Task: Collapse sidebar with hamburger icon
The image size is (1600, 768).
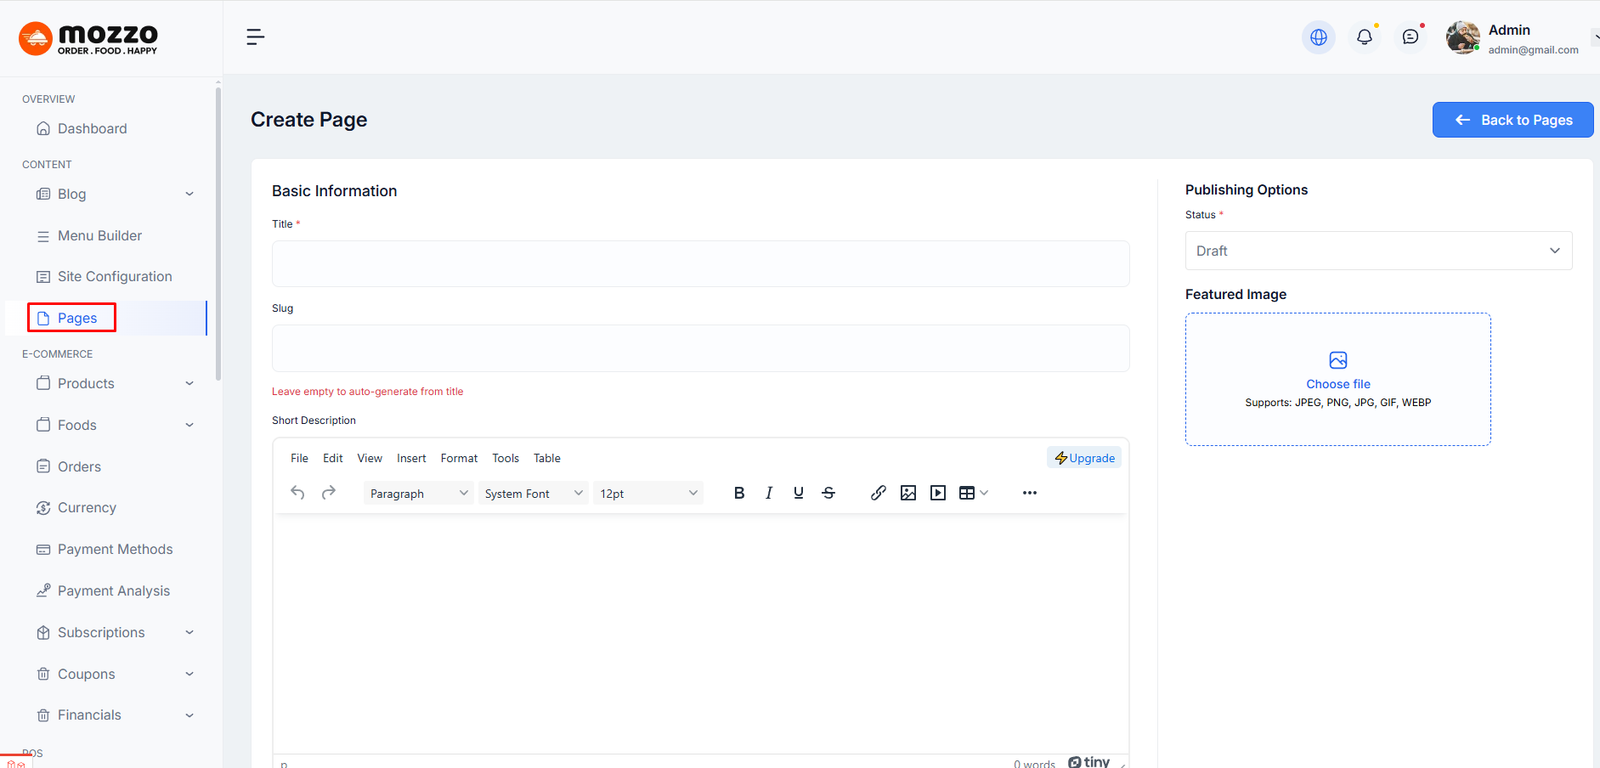Action: (x=255, y=37)
